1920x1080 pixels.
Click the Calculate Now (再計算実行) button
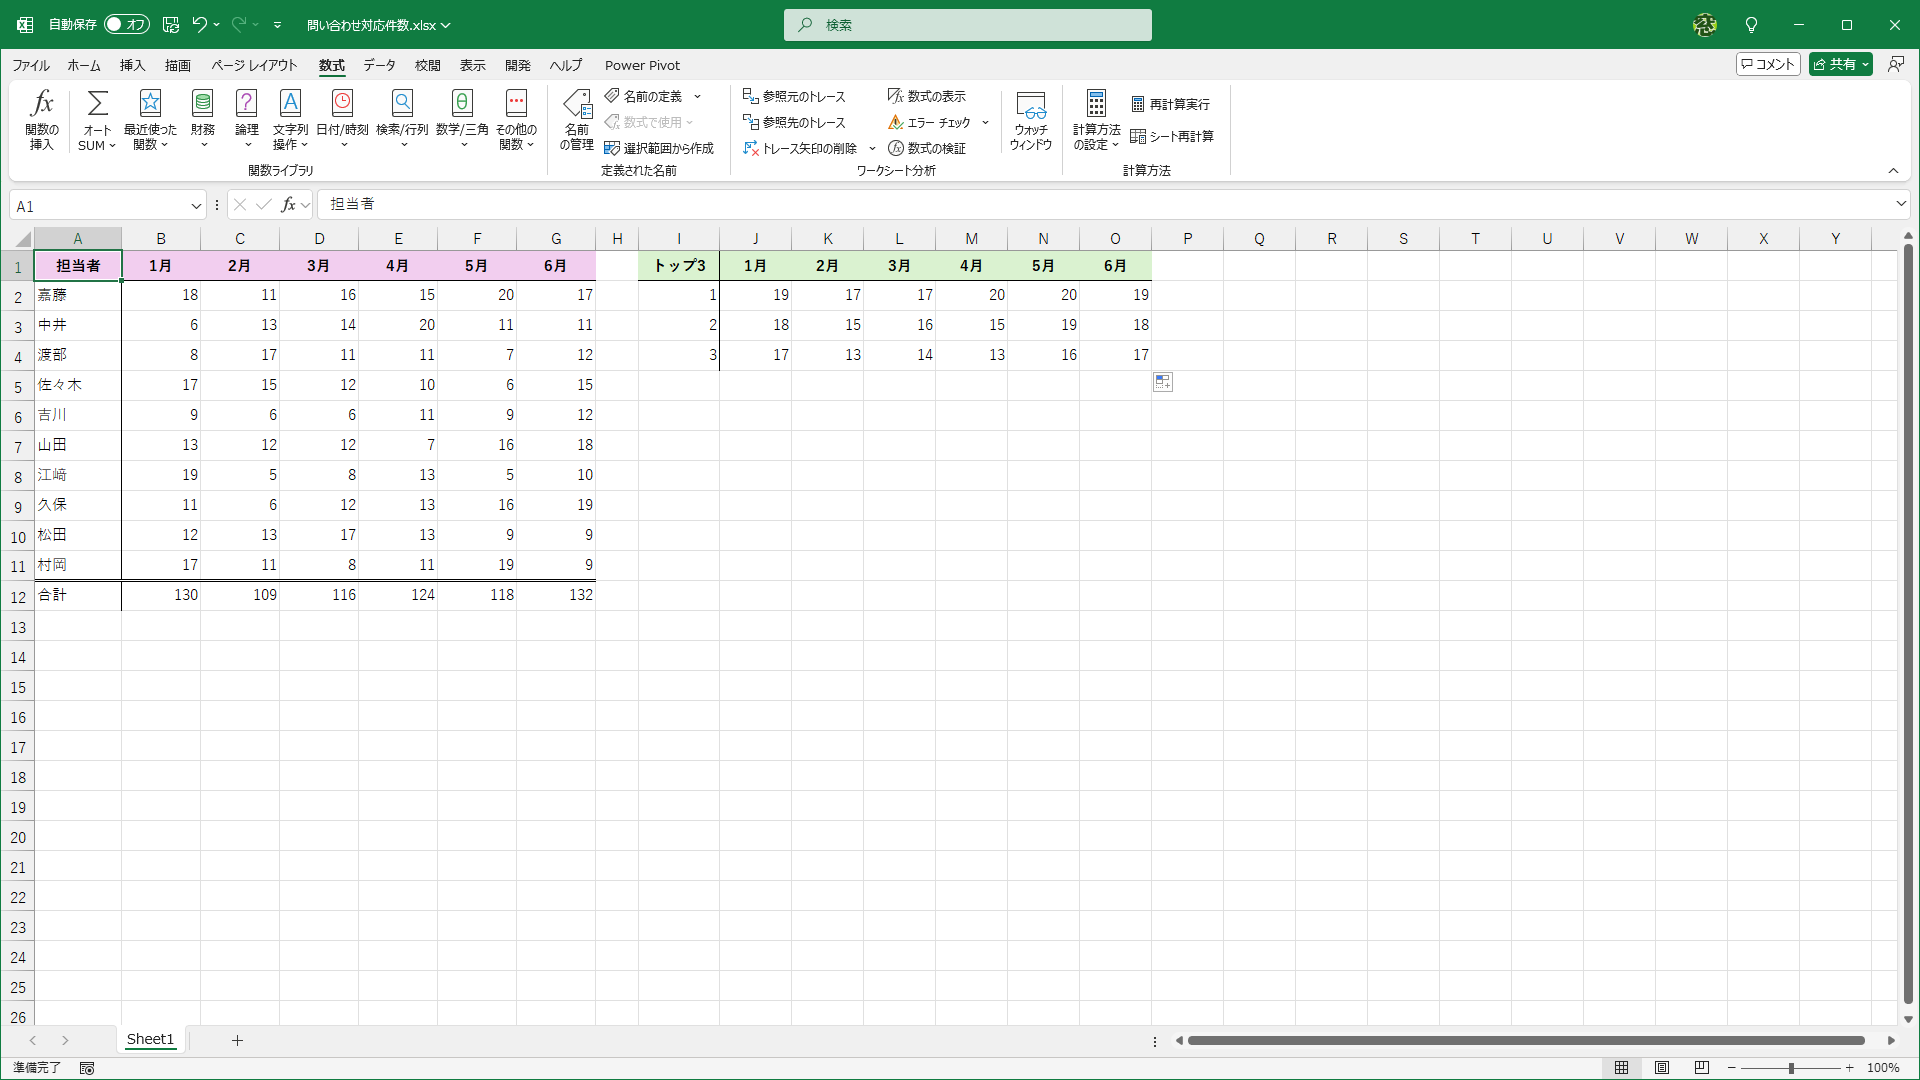coord(1170,104)
